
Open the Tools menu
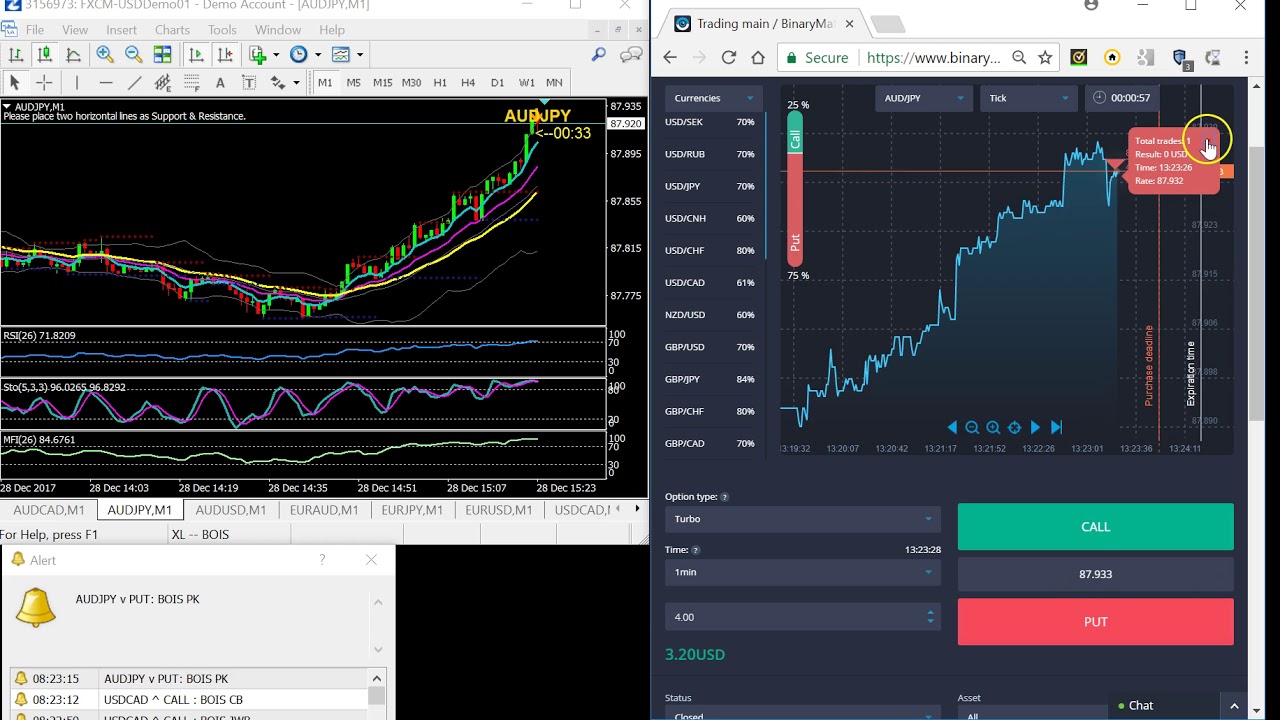pyautogui.click(x=222, y=30)
